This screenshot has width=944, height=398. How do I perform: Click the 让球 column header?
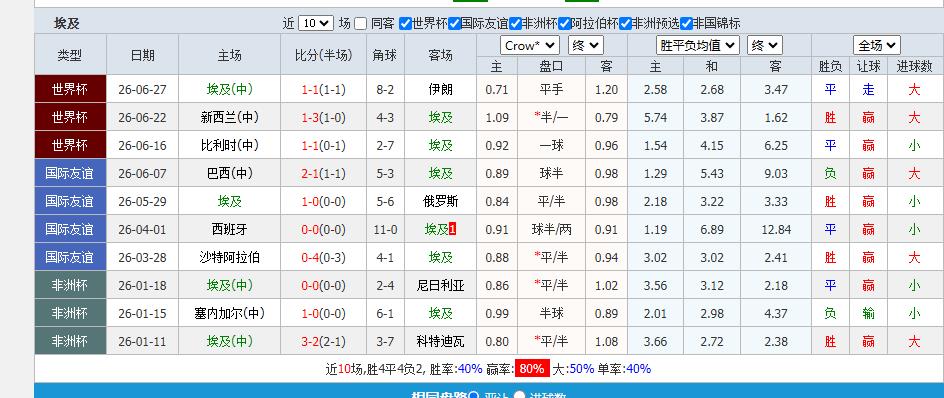tap(868, 66)
